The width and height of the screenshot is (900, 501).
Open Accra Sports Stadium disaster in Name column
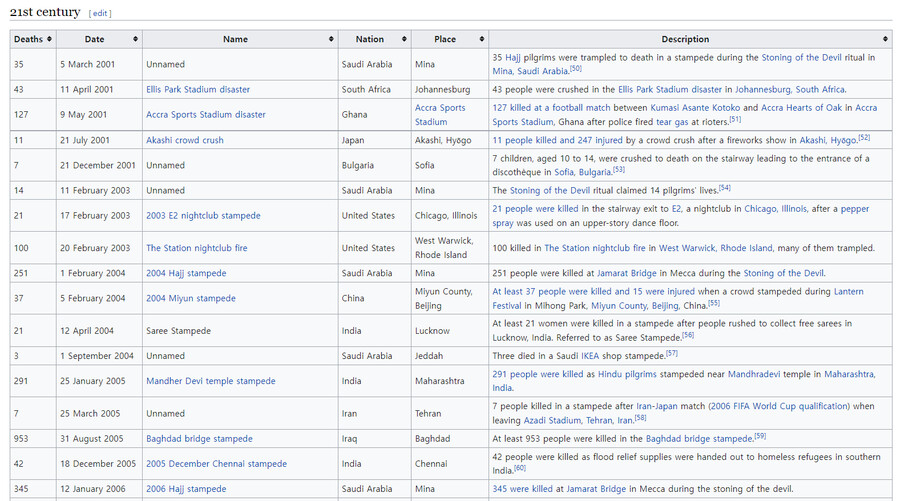[x=206, y=115]
